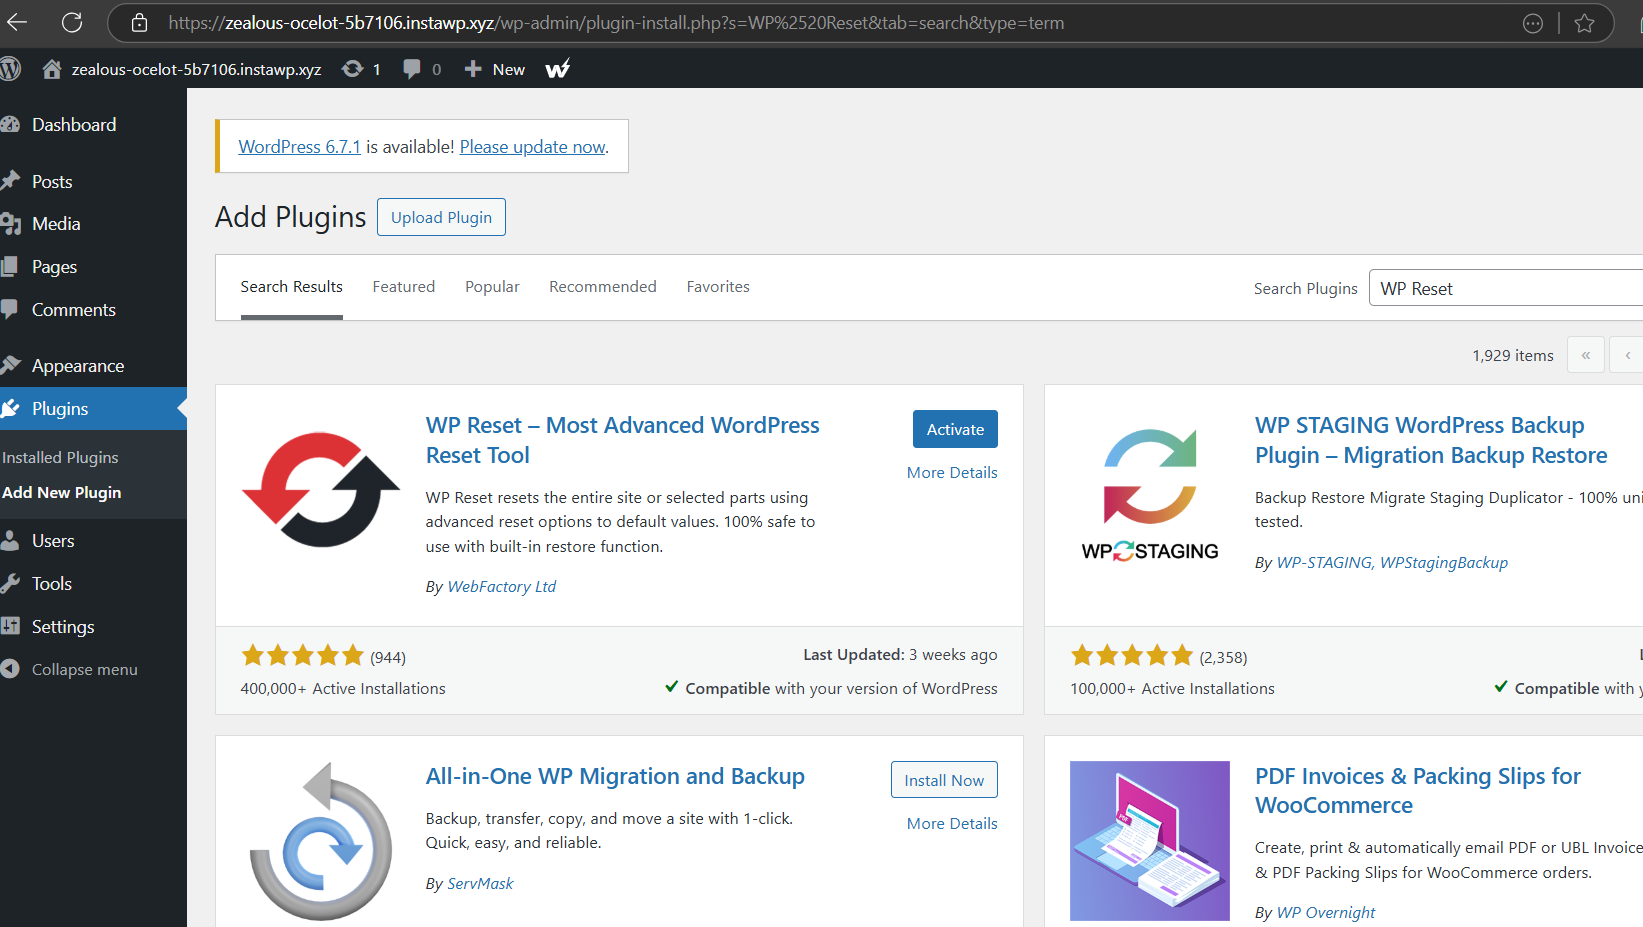
Task: Open comments bubble icon in admin bar
Action: (412, 69)
